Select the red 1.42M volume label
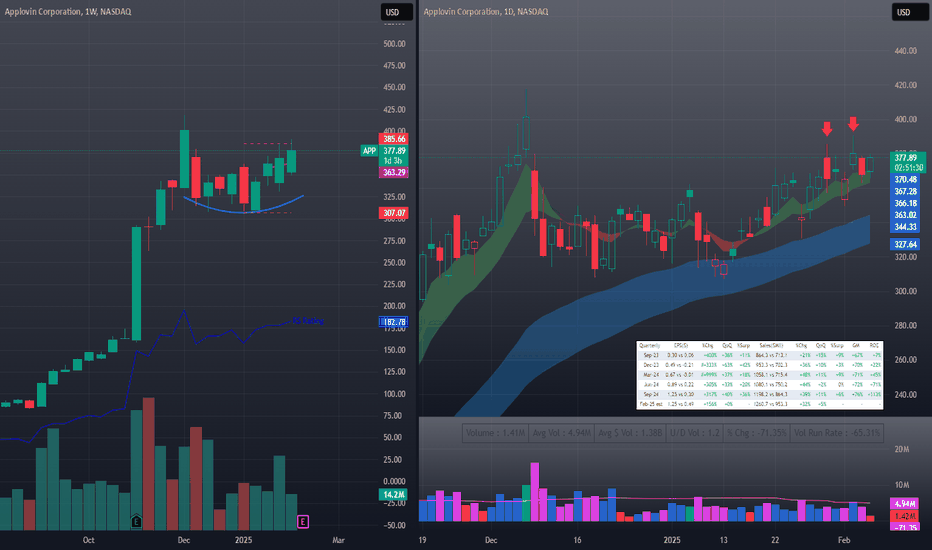This screenshot has height=550, width=932. pyautogui.click(x=905, y=516)
